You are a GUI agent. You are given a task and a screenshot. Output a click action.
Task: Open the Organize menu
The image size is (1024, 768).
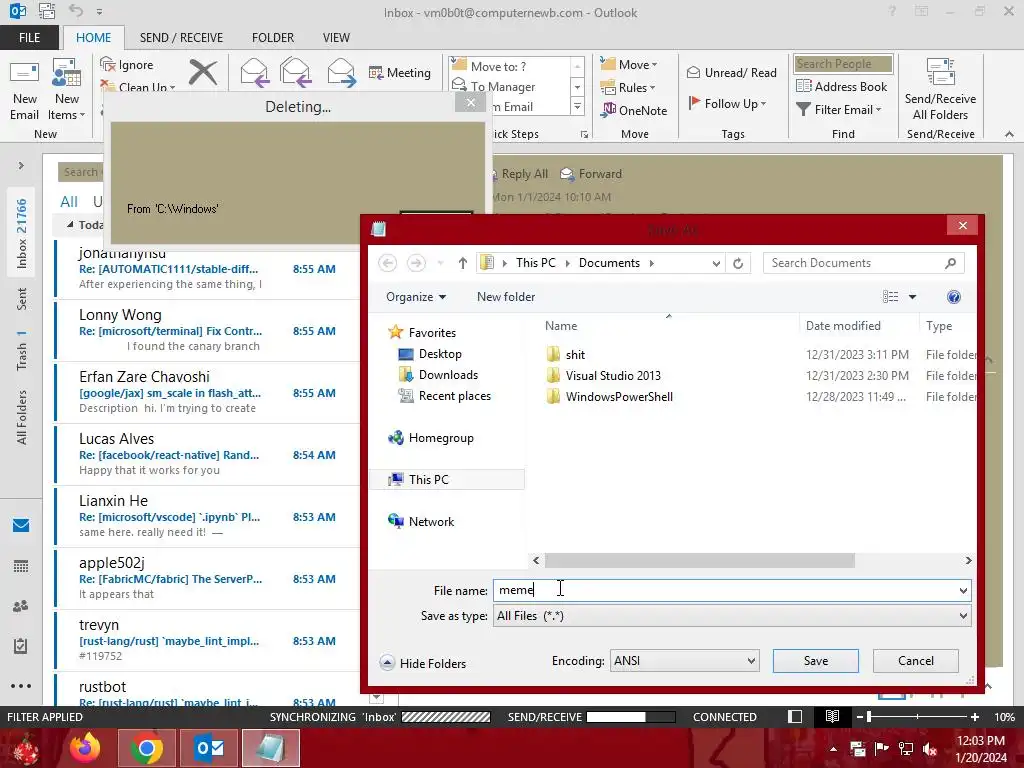tap(416, 297)
